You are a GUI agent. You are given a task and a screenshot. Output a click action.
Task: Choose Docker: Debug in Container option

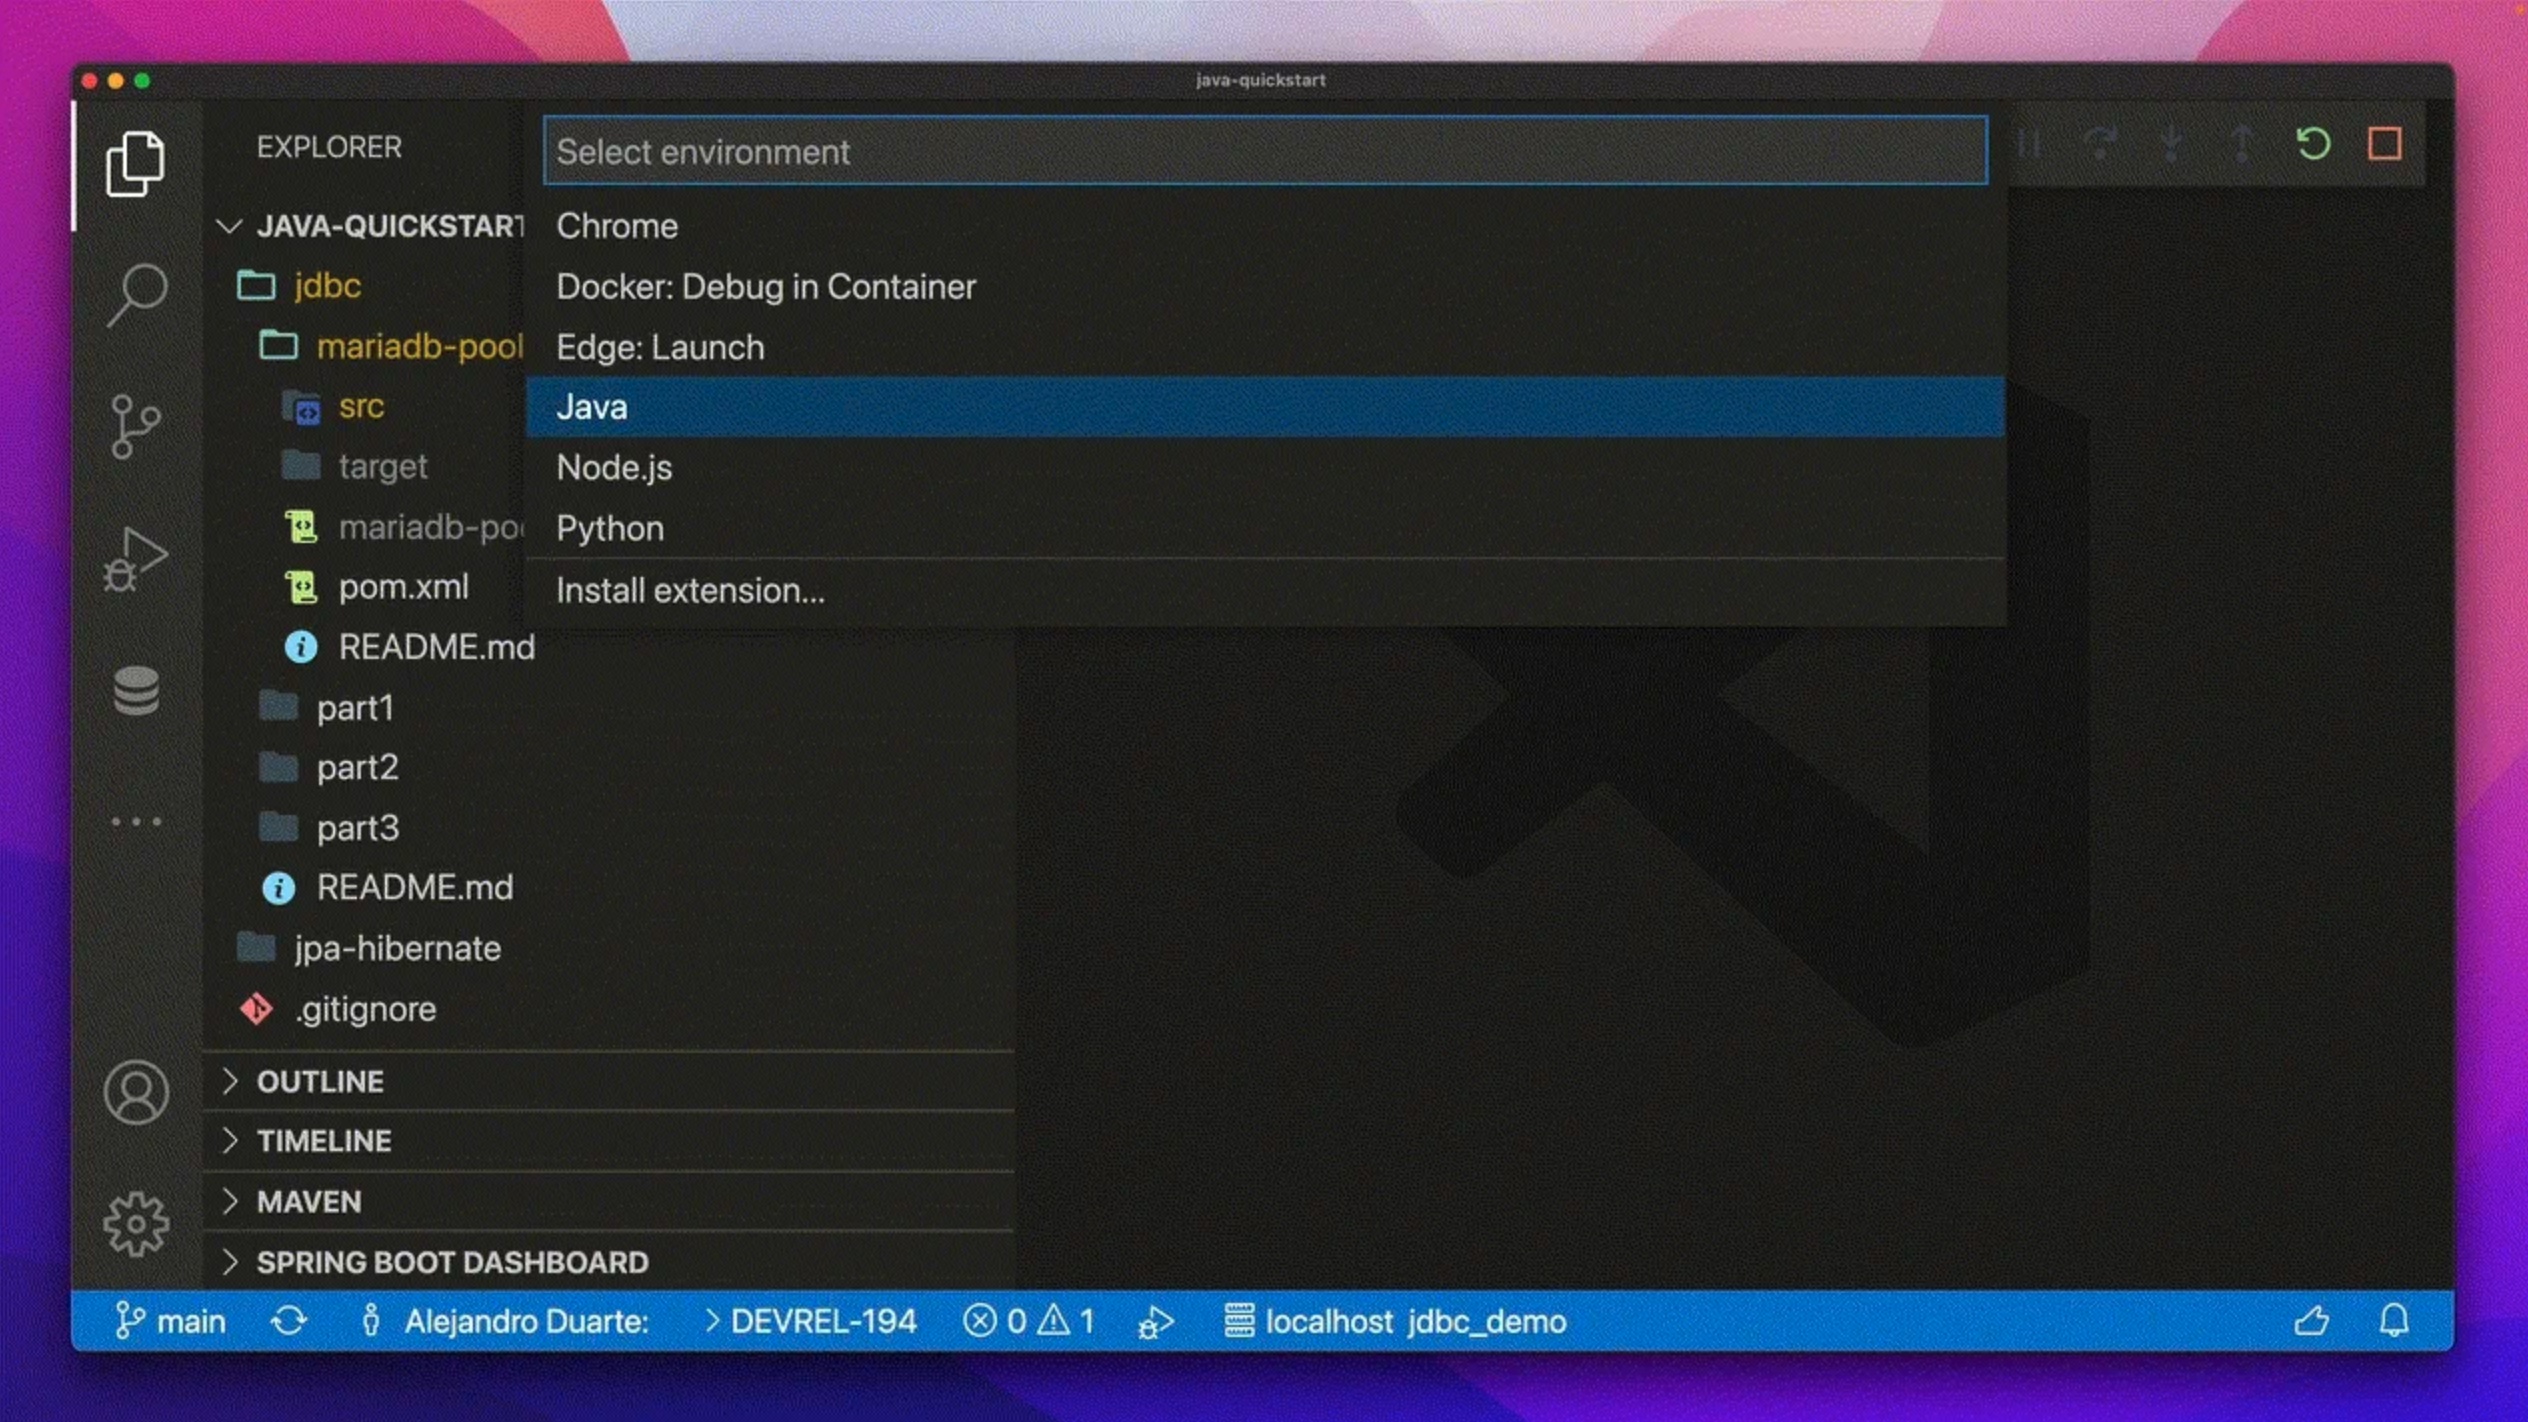click(x=766, y=287)
